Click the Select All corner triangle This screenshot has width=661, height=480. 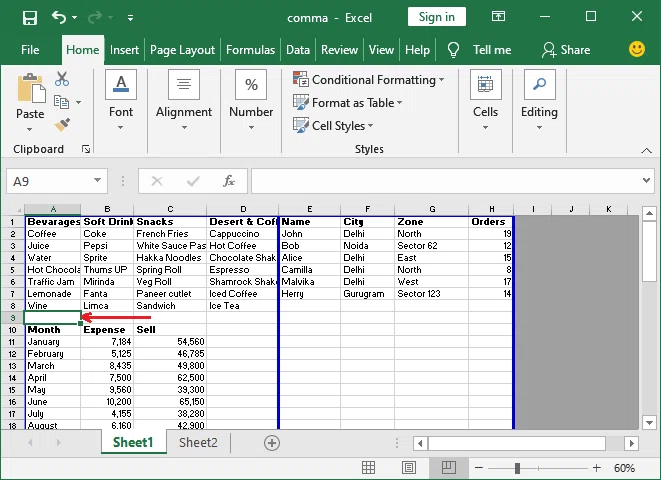click(x=13, y=209)
